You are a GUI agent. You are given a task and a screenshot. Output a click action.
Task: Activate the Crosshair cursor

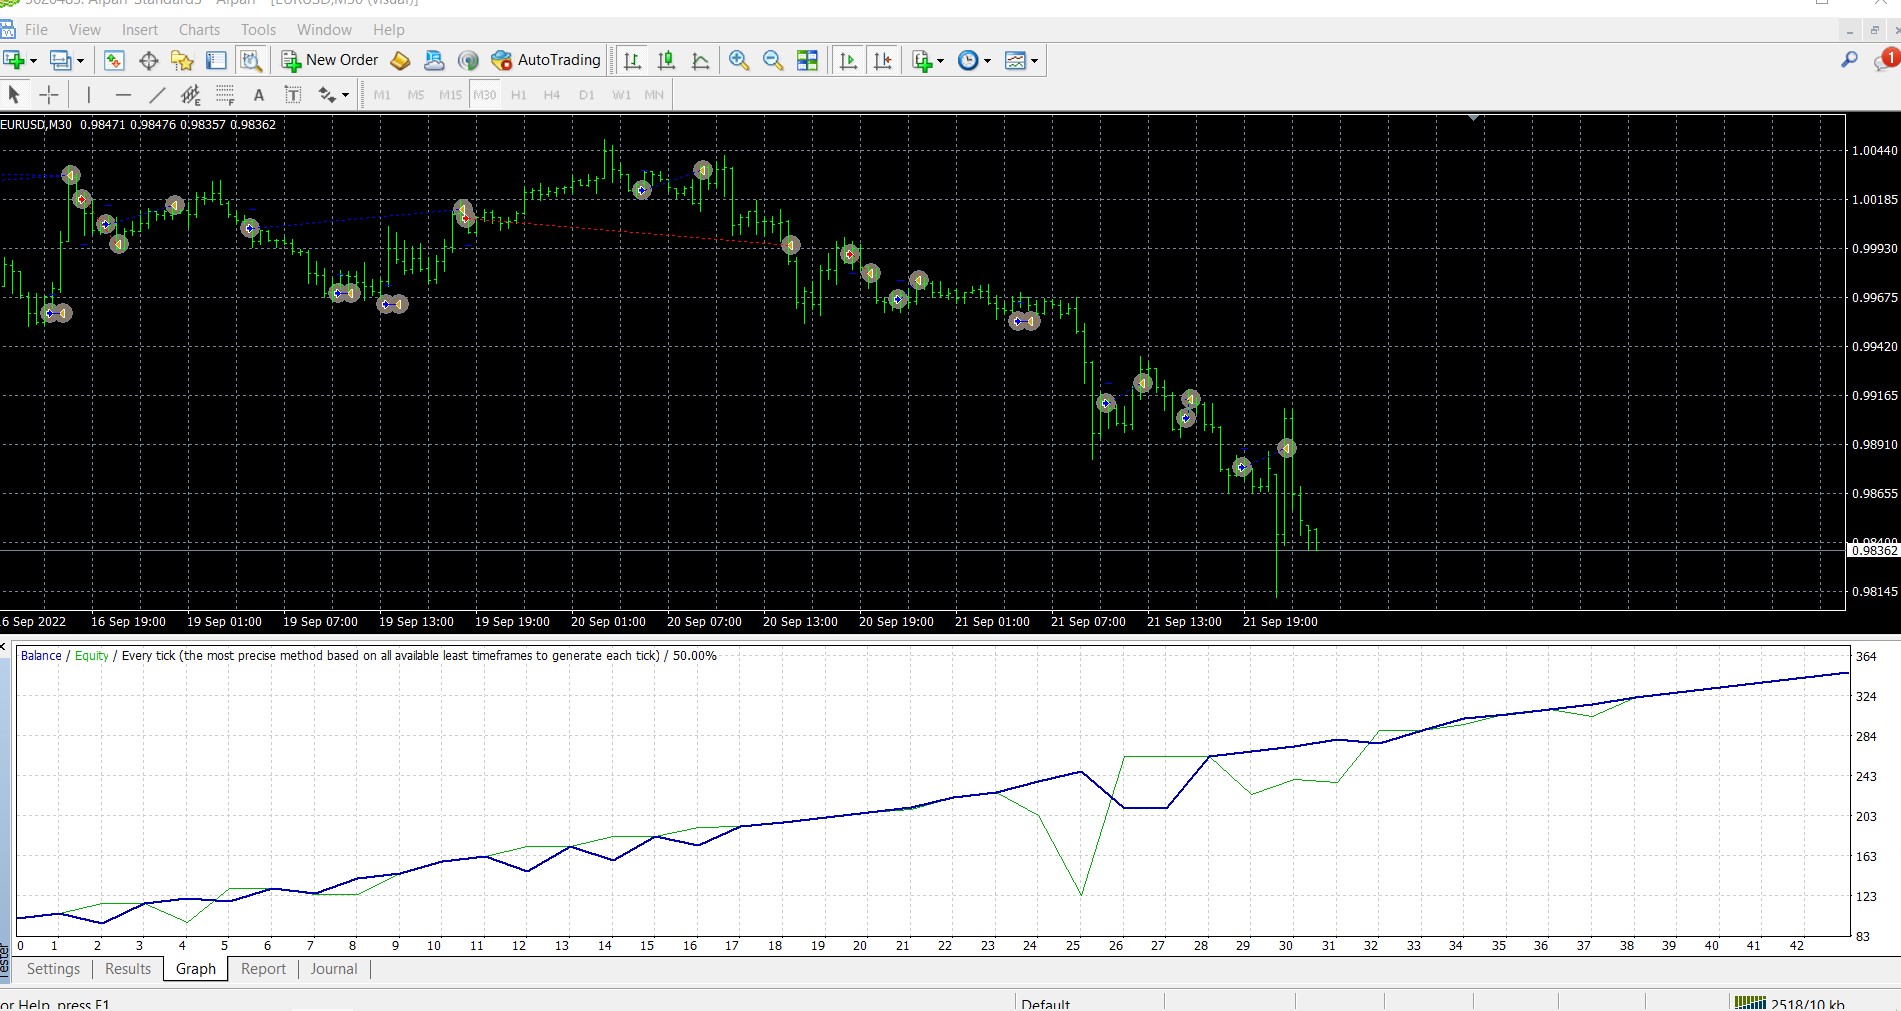point(48,95)
